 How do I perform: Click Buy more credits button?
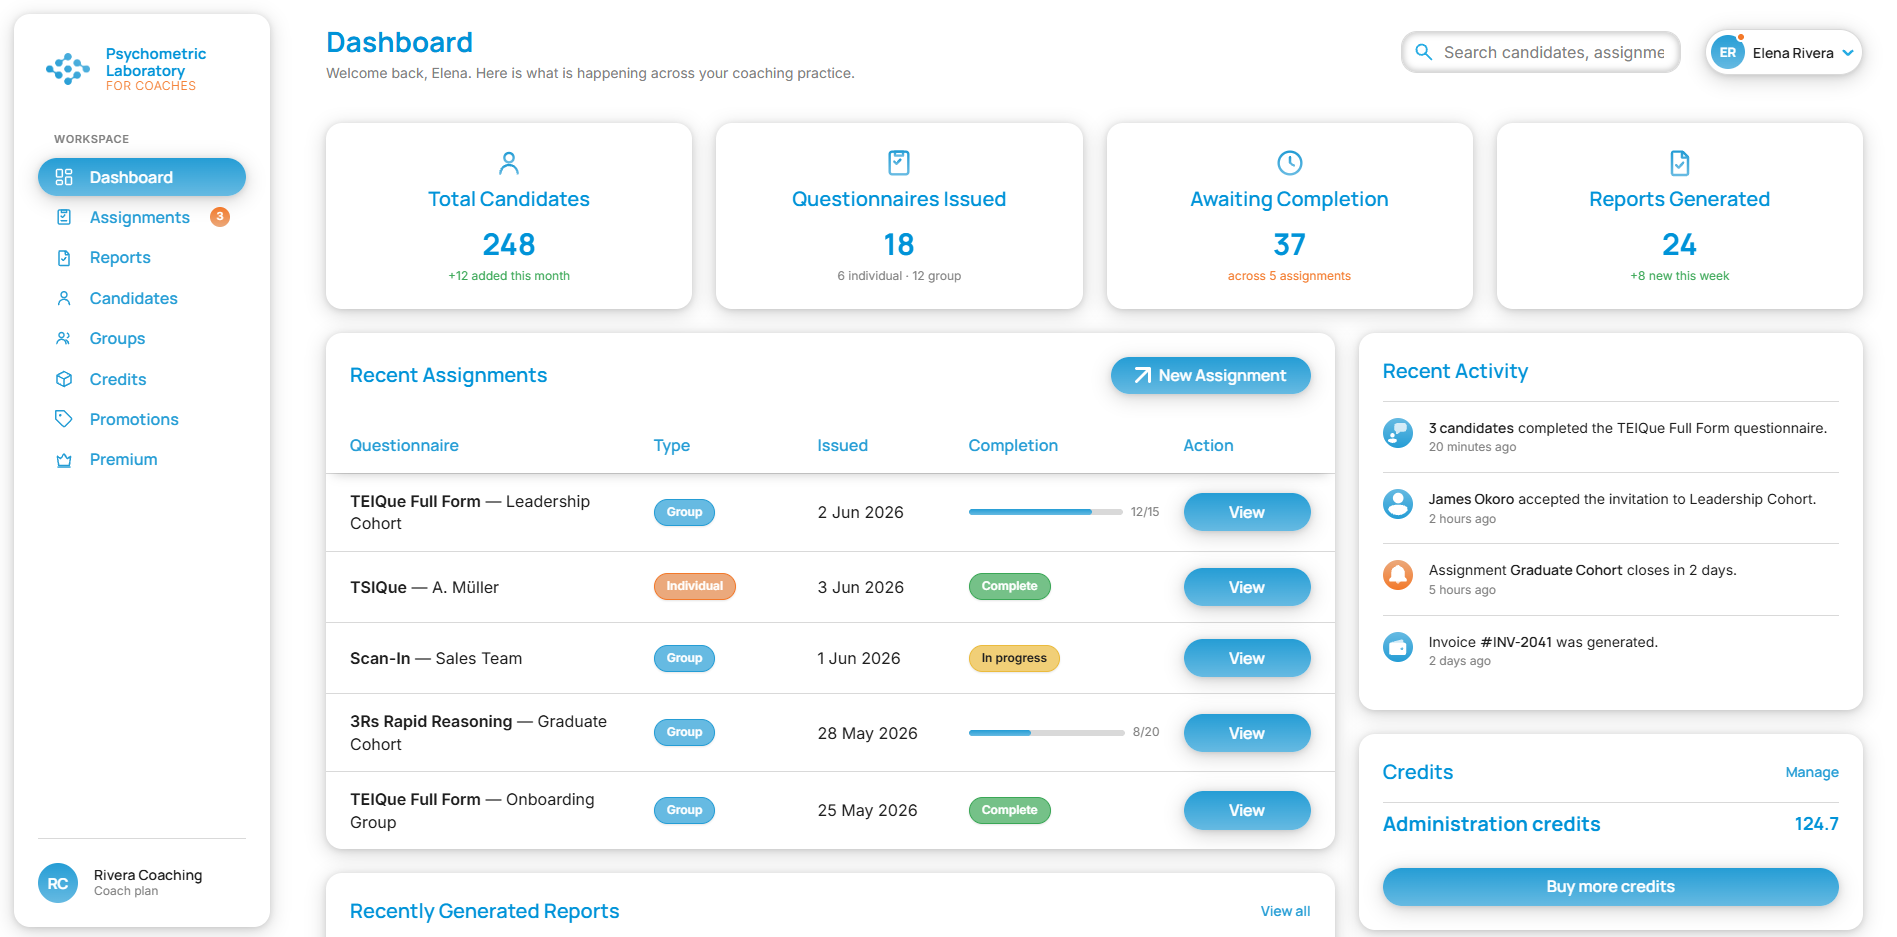coord(1610,887)
